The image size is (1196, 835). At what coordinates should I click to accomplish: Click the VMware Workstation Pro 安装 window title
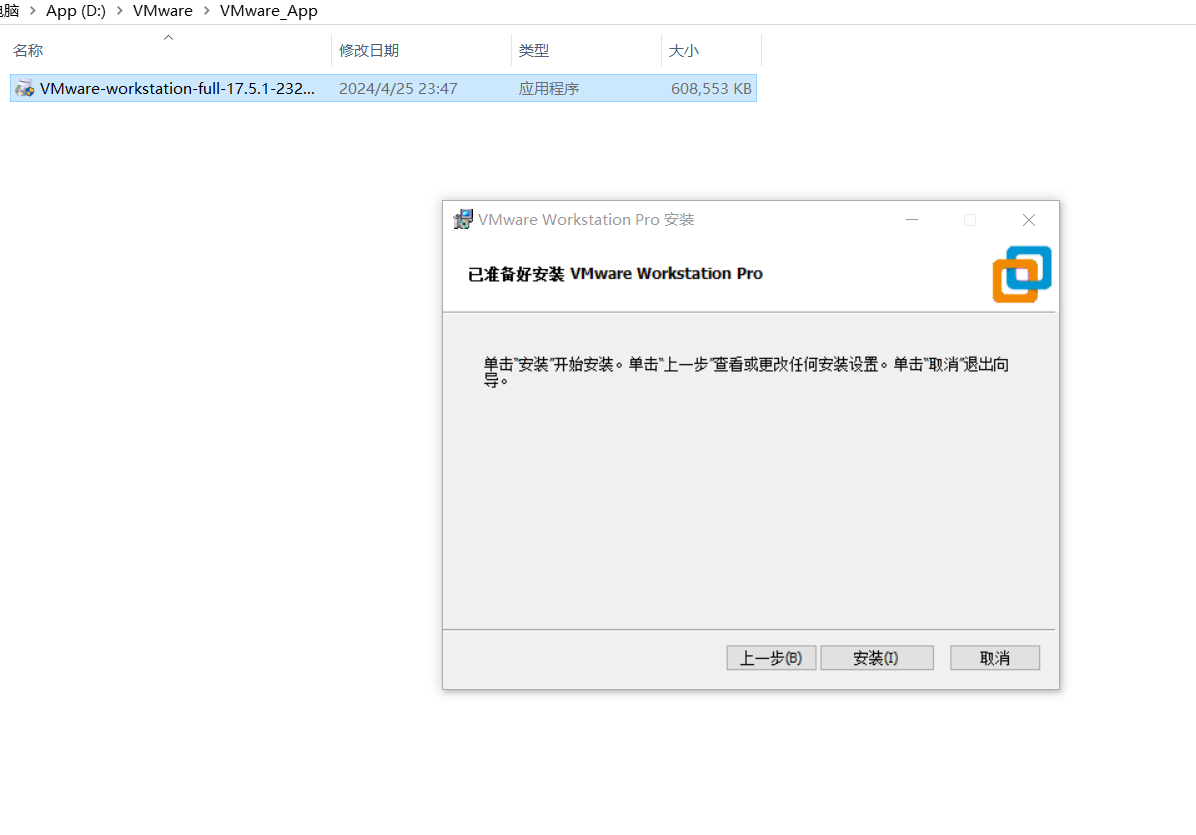tap(586, 220)
